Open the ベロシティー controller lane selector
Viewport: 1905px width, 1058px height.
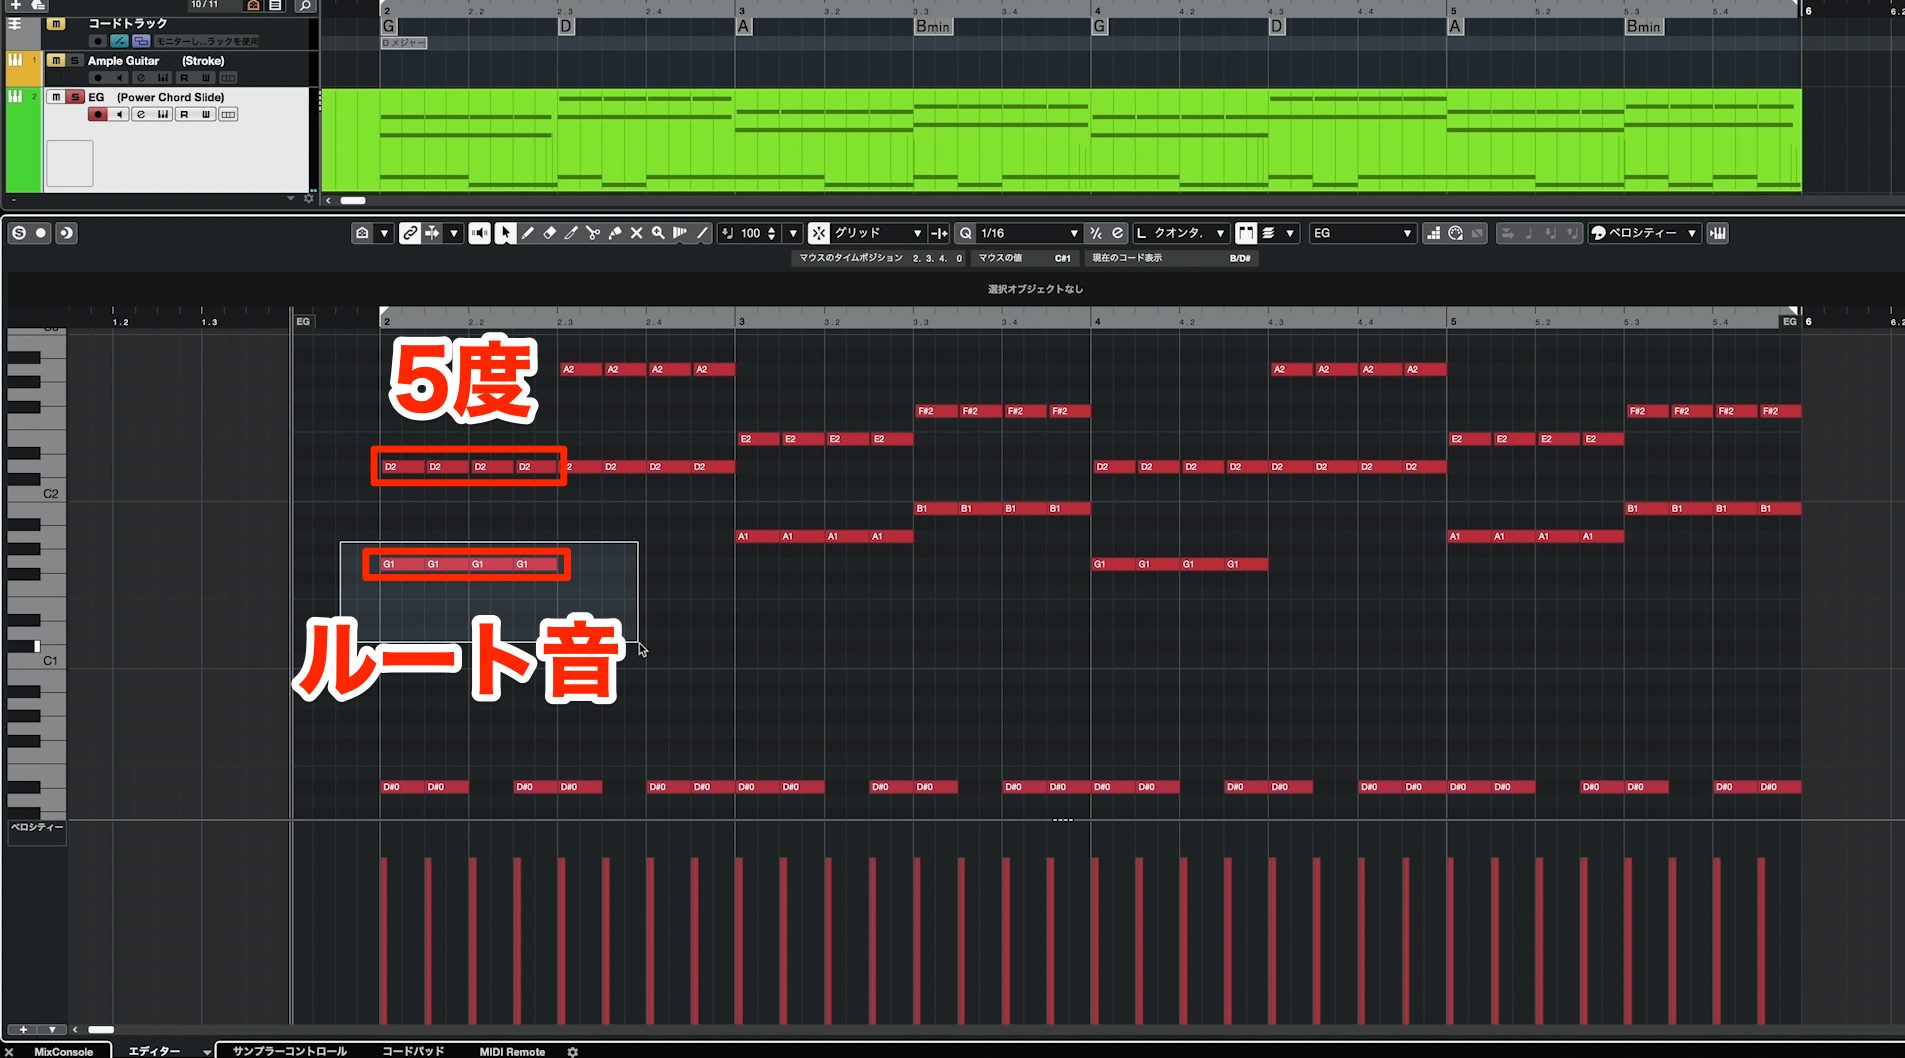tap(37, 828)
